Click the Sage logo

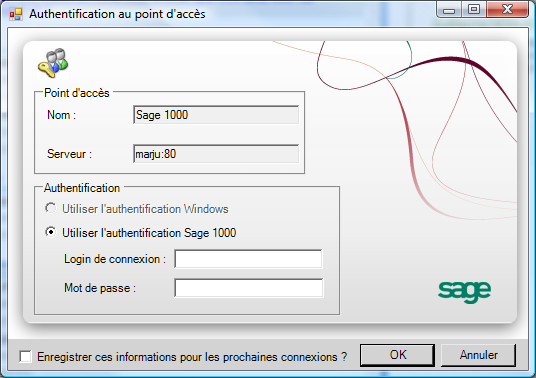pos(464,292)
